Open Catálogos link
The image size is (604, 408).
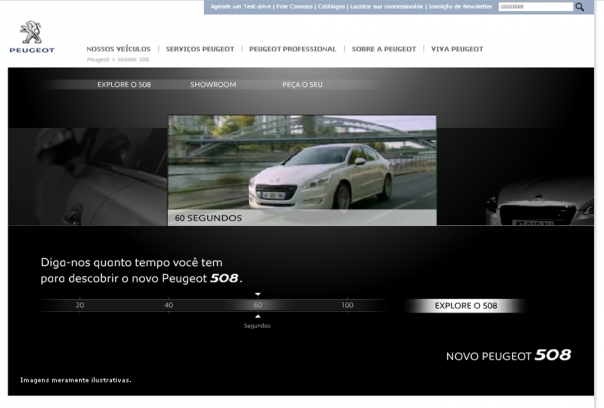click(331, 7)
